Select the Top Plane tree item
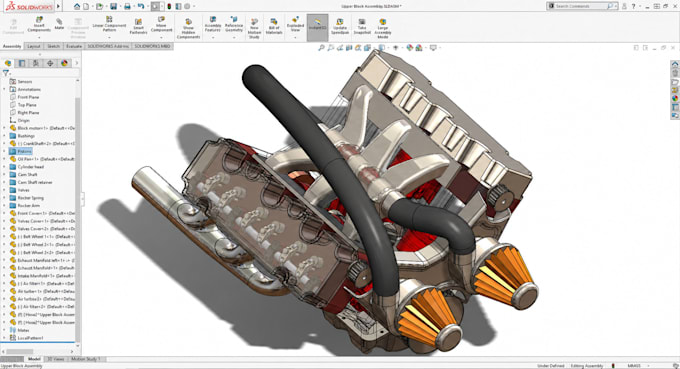 [27, 105]
